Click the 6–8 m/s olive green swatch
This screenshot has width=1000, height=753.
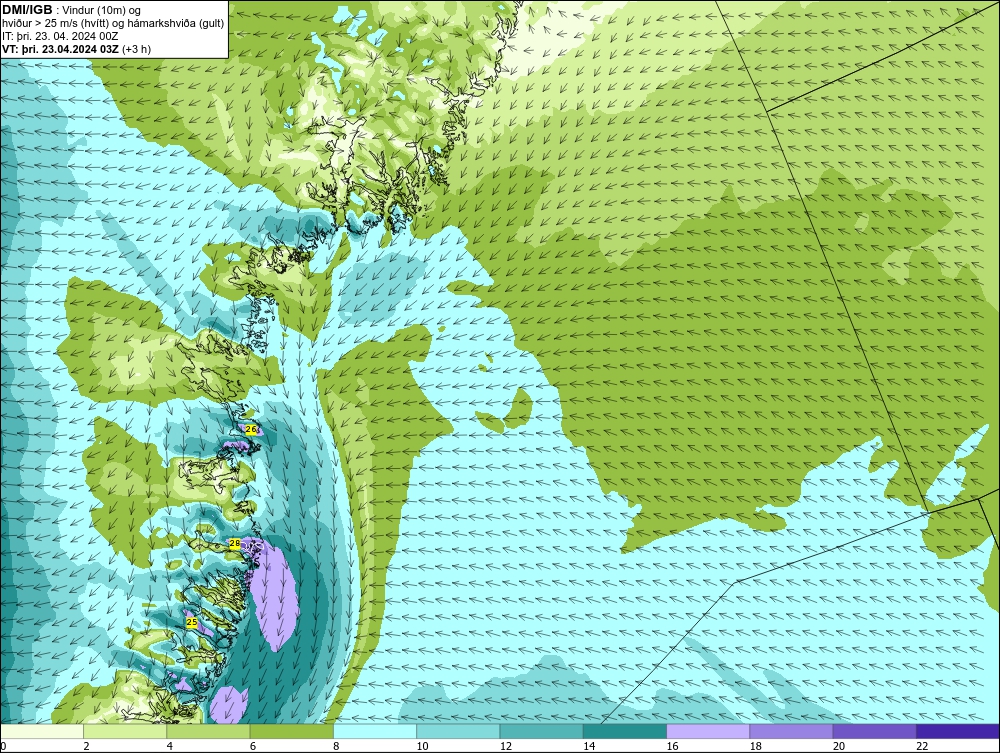click(291, 731)
